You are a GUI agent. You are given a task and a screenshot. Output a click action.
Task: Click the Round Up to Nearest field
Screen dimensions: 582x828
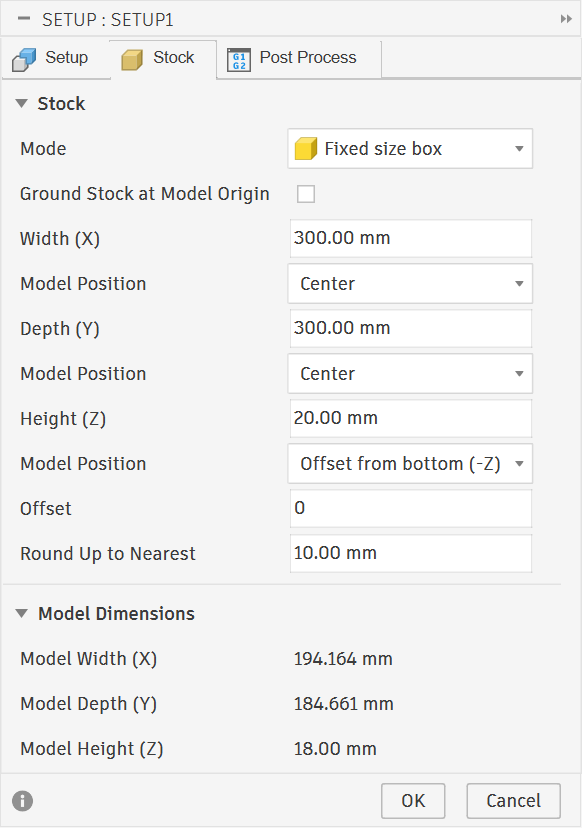pos(410,553)
